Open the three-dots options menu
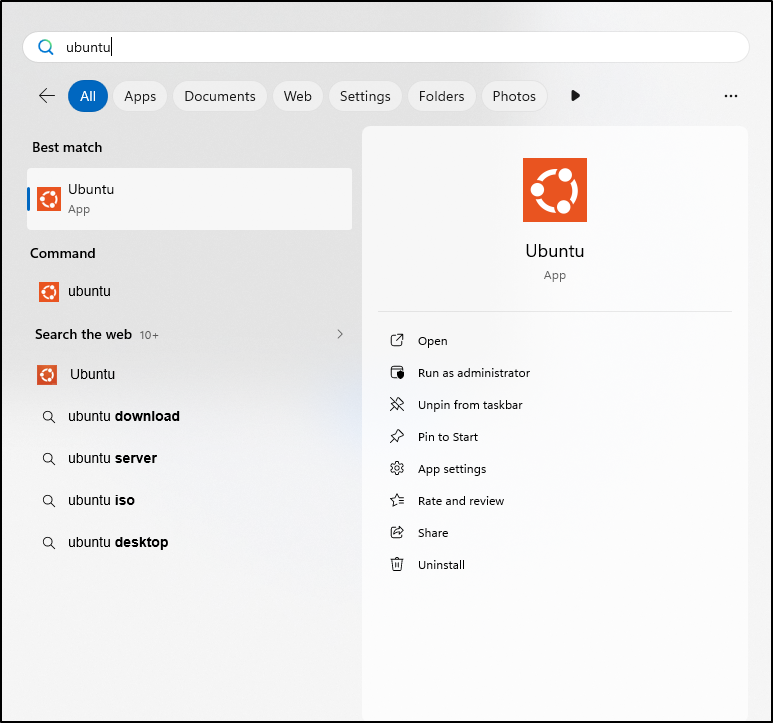 (731, 96)
